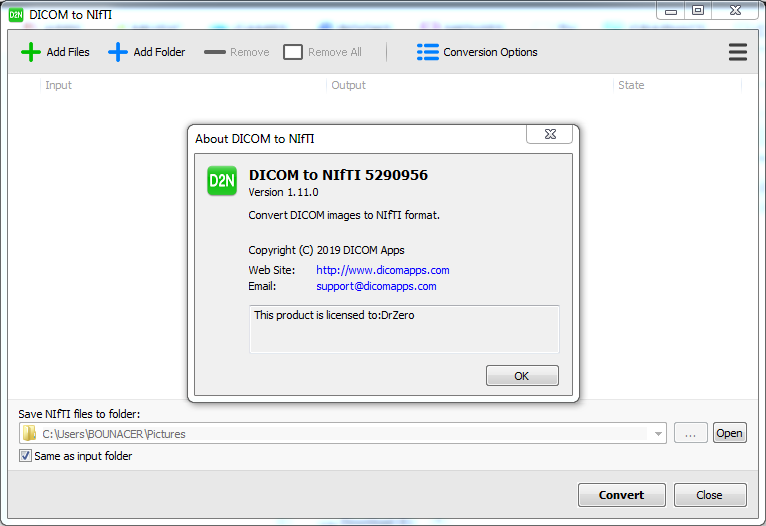Open the hamburger menu at top right
766x526 pixels.
tap(738, 52)
